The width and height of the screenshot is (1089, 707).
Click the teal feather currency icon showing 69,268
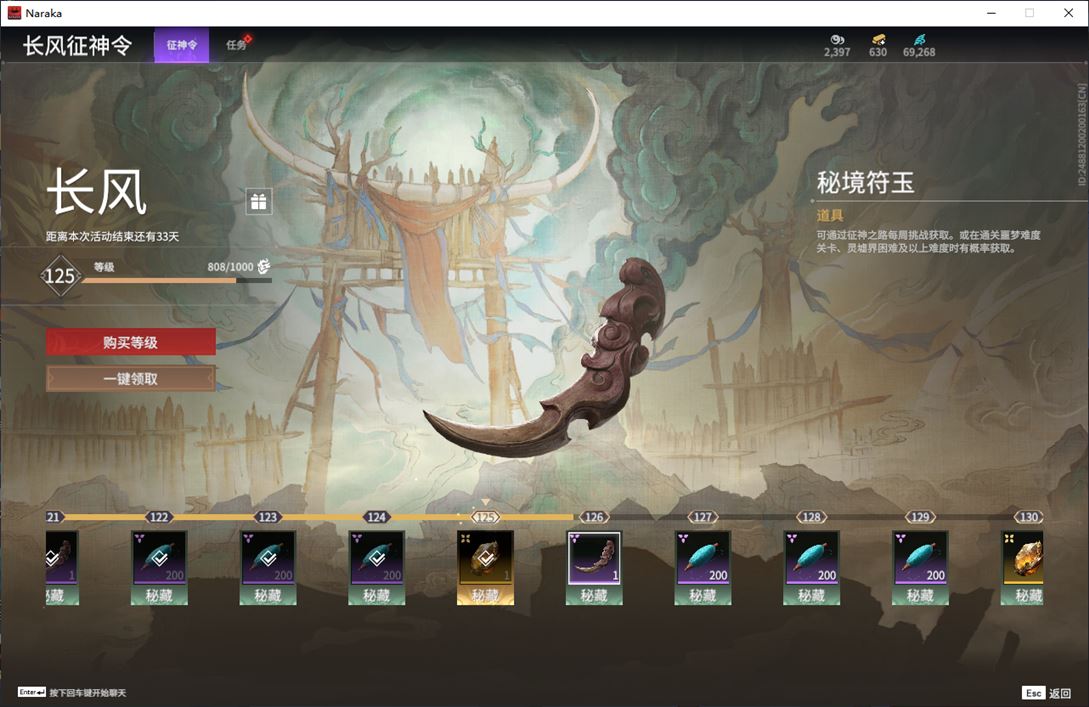tap(919, 40)
